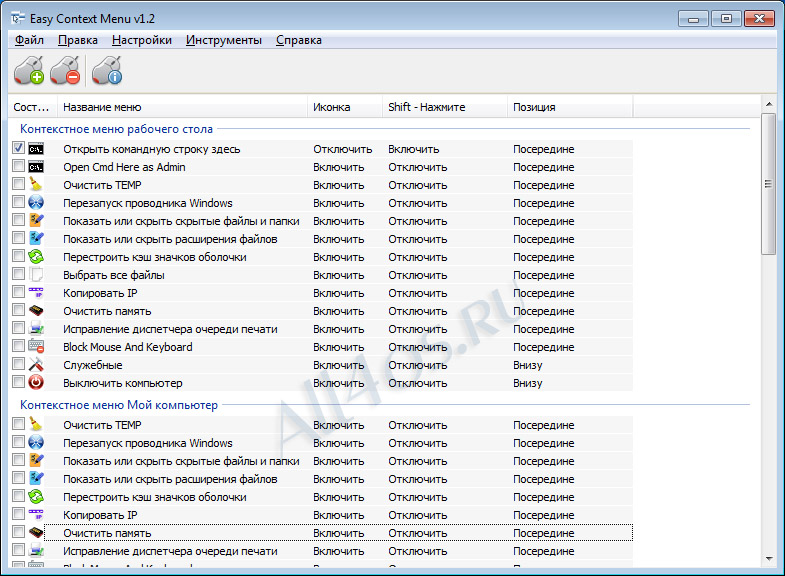The width and height of the screenshot is (785, 576).
Task: Check the My Computer 'Очистить память' checkbox
Action: click(x=19, y=531)
